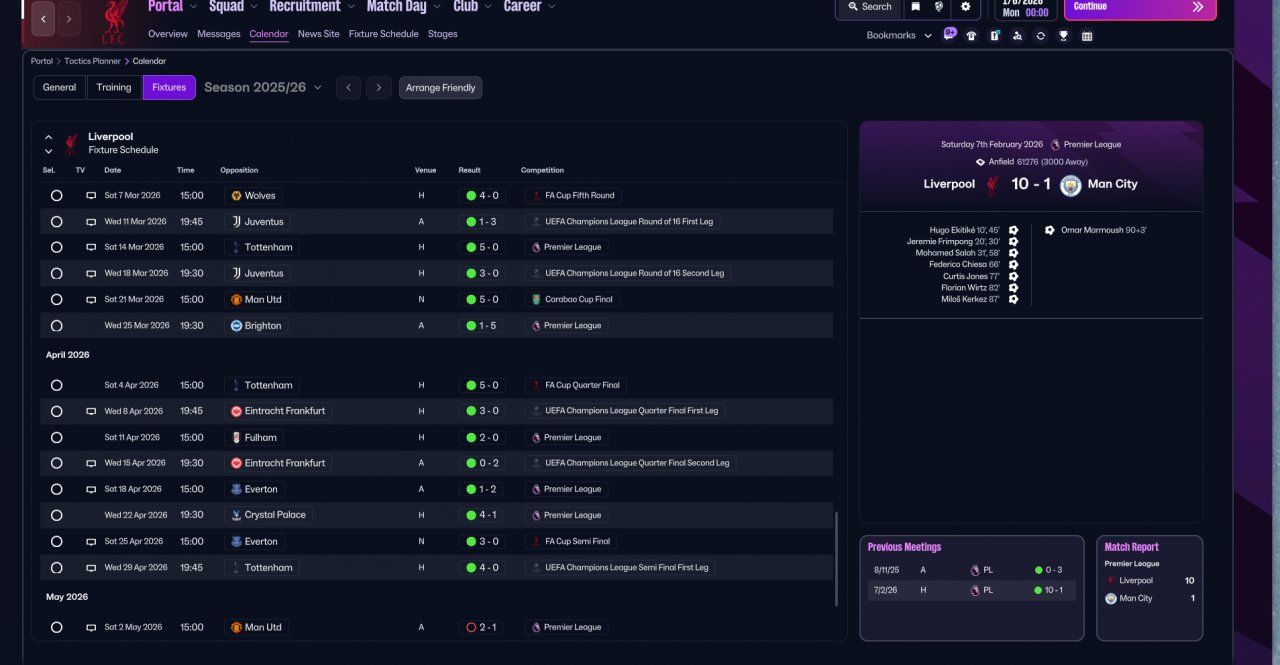This screenshot has height=665, width=1280.
Task: Click the Search field
Action: [x=869, y=7]
